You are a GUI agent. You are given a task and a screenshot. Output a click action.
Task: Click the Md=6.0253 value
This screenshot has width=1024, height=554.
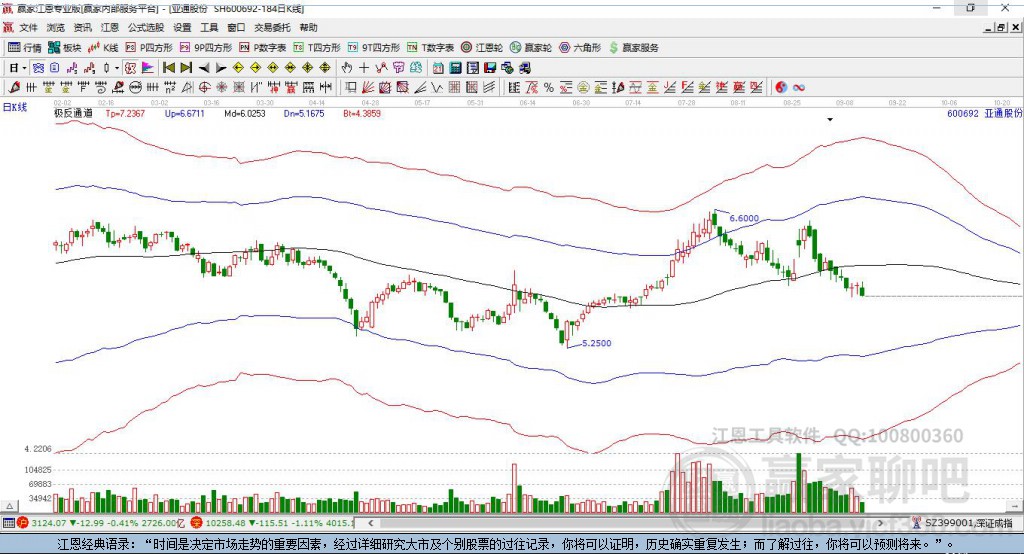click(245, 113)
